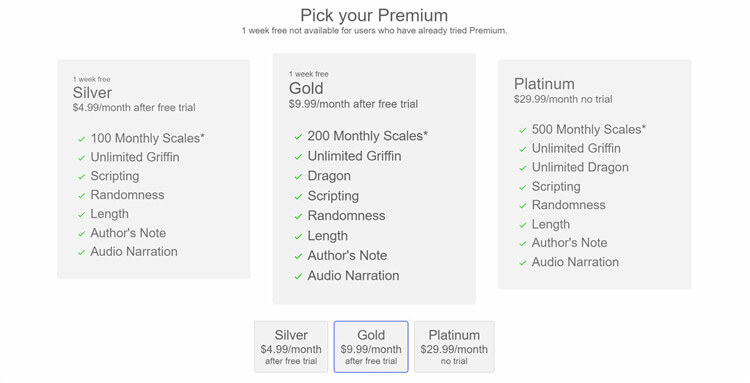Click the Silver plan card heading
Viewport: 750px width, 383px height.
click(x=92, y=92)
